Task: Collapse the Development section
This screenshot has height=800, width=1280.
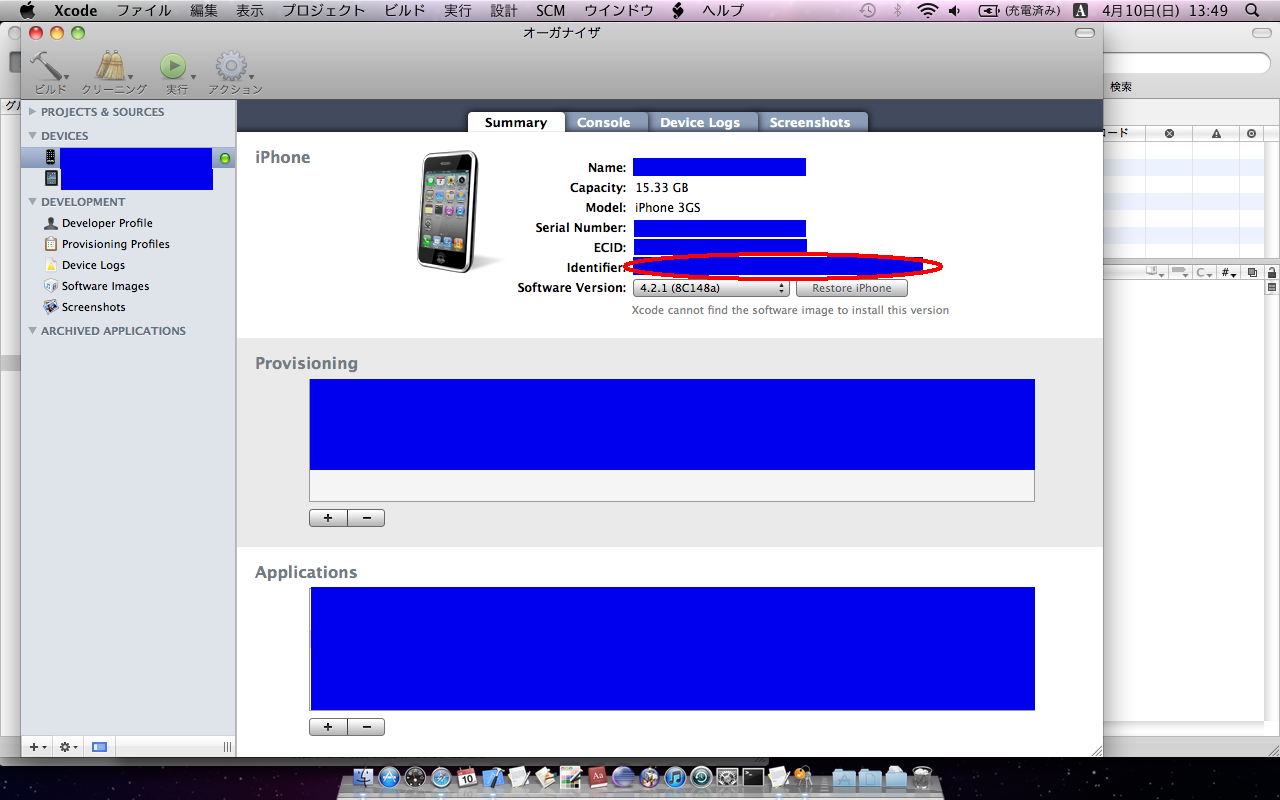Action: point(33,202)
